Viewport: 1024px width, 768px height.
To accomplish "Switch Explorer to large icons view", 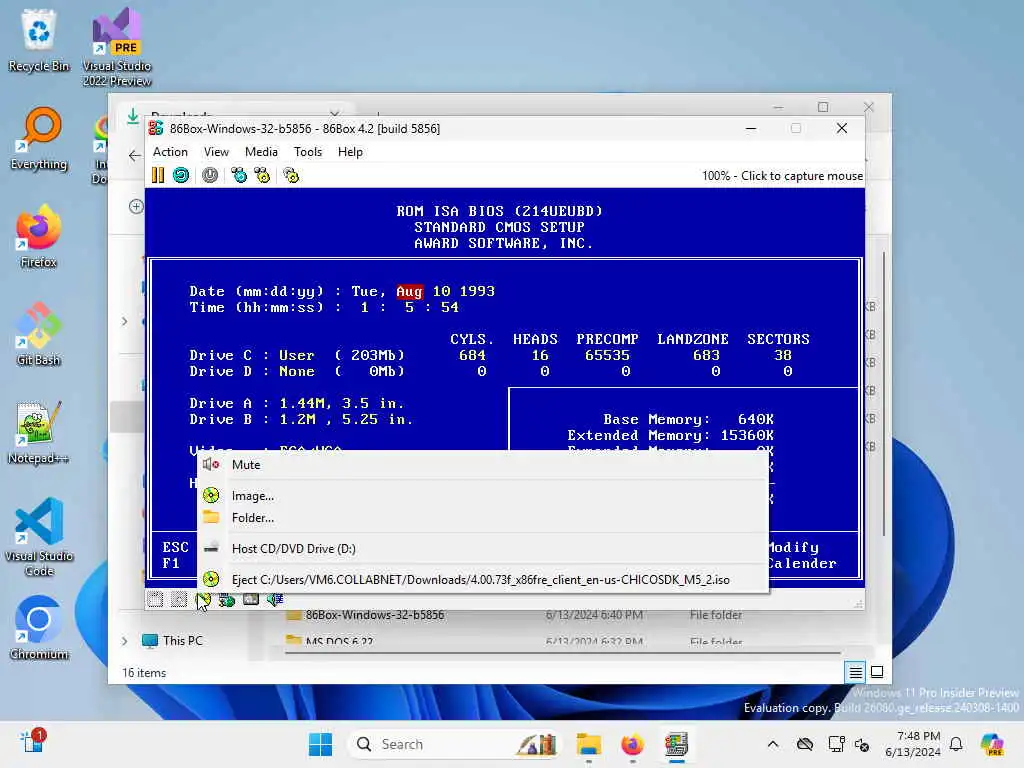I will point(877,672).
